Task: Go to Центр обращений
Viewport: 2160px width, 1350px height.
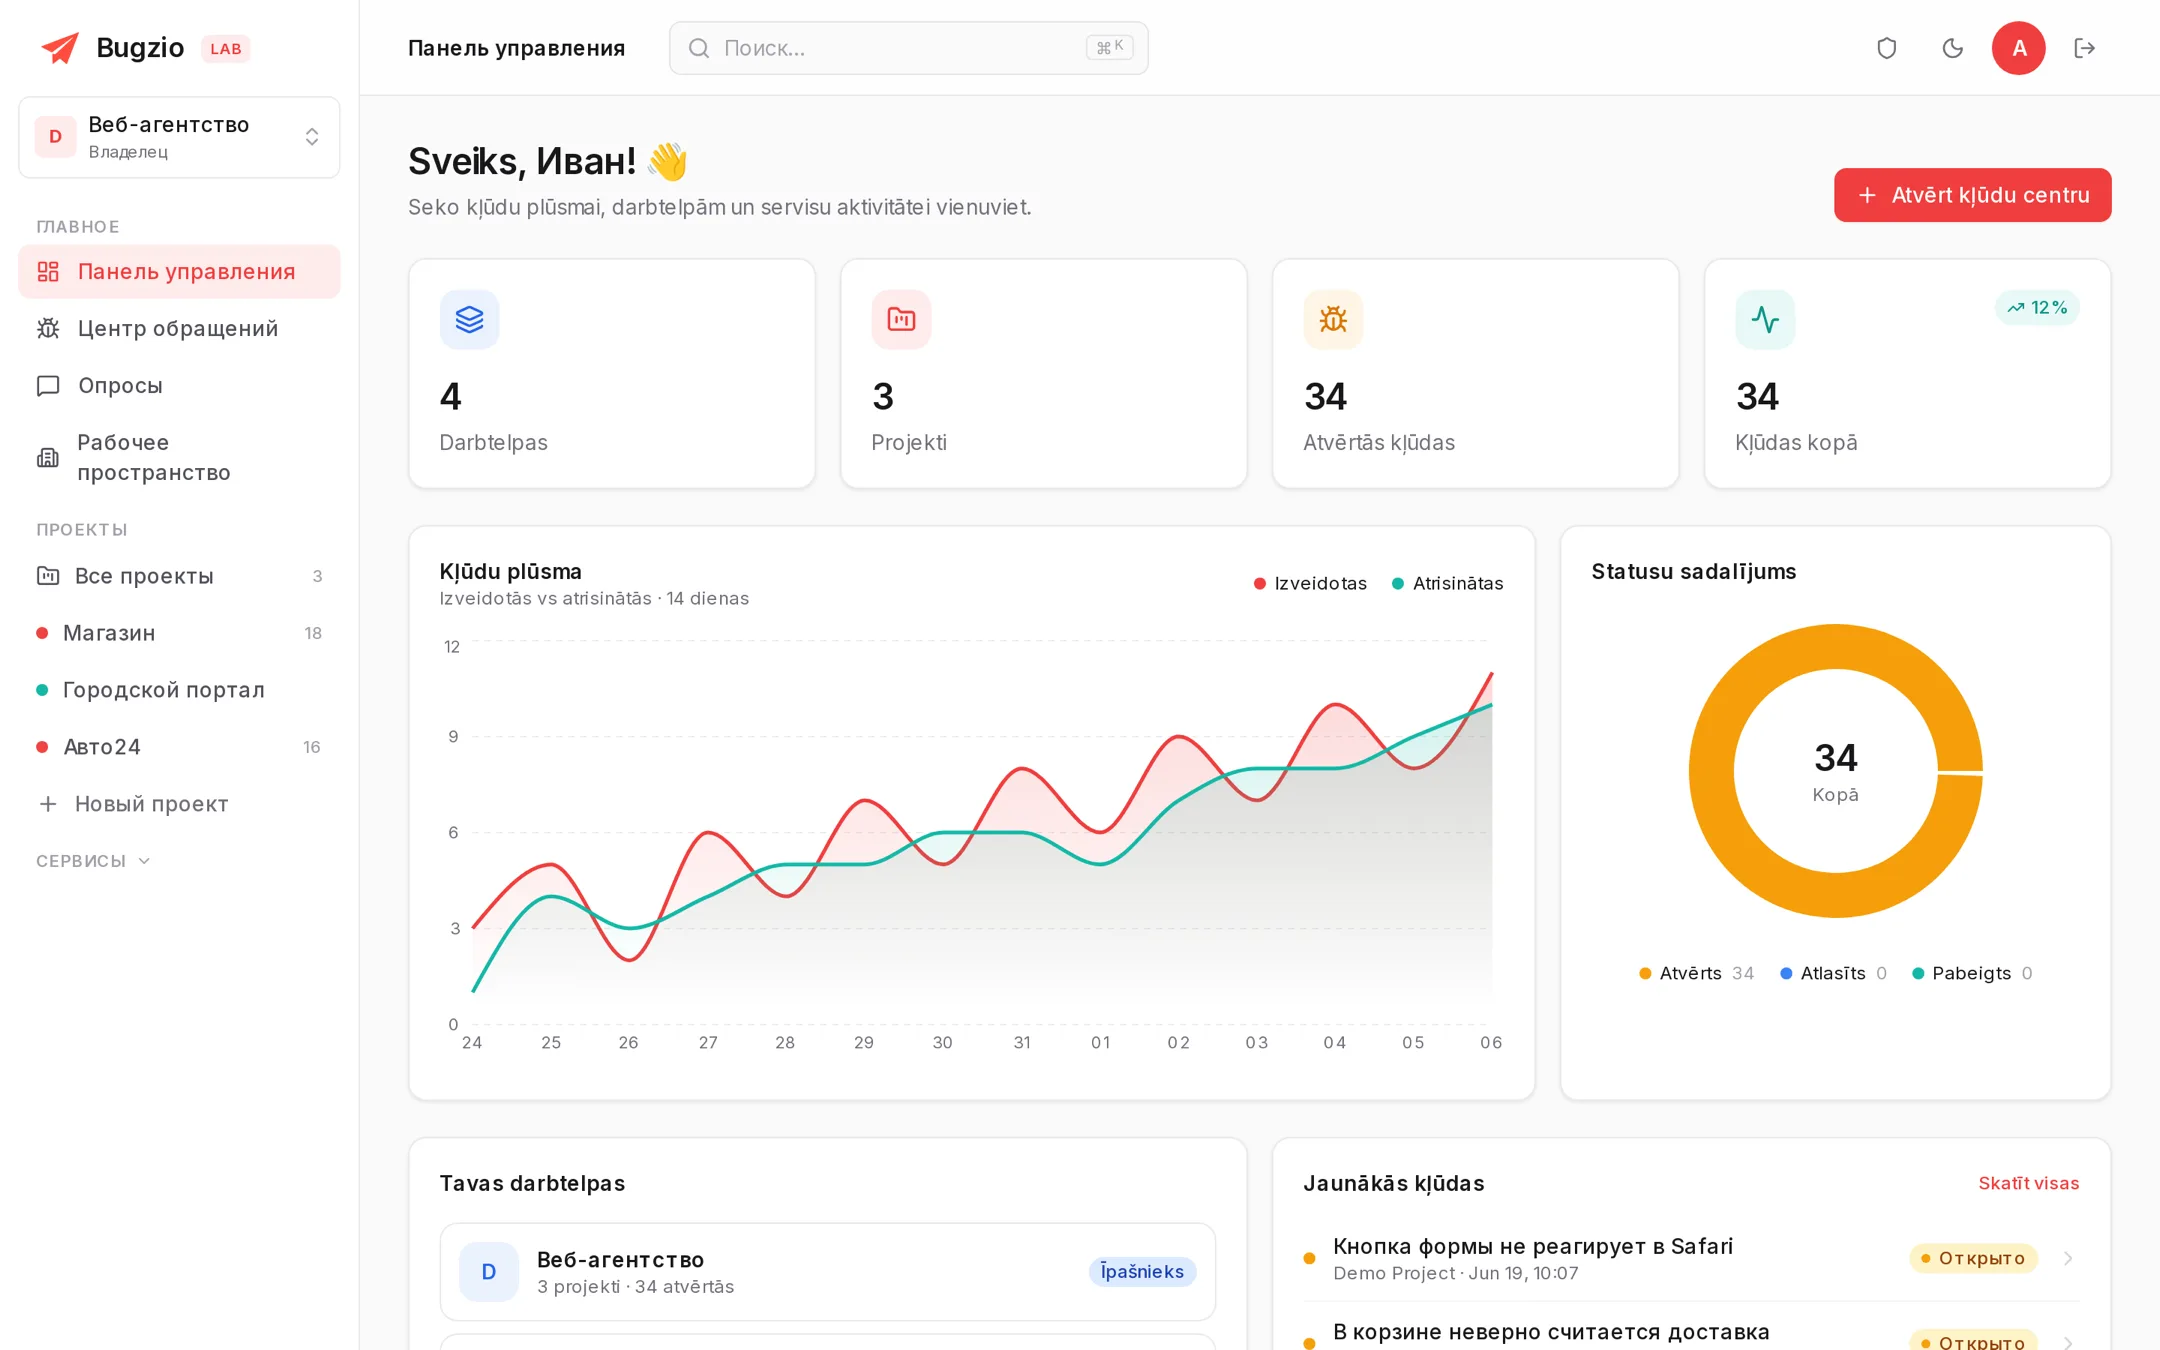Action: 179,329
